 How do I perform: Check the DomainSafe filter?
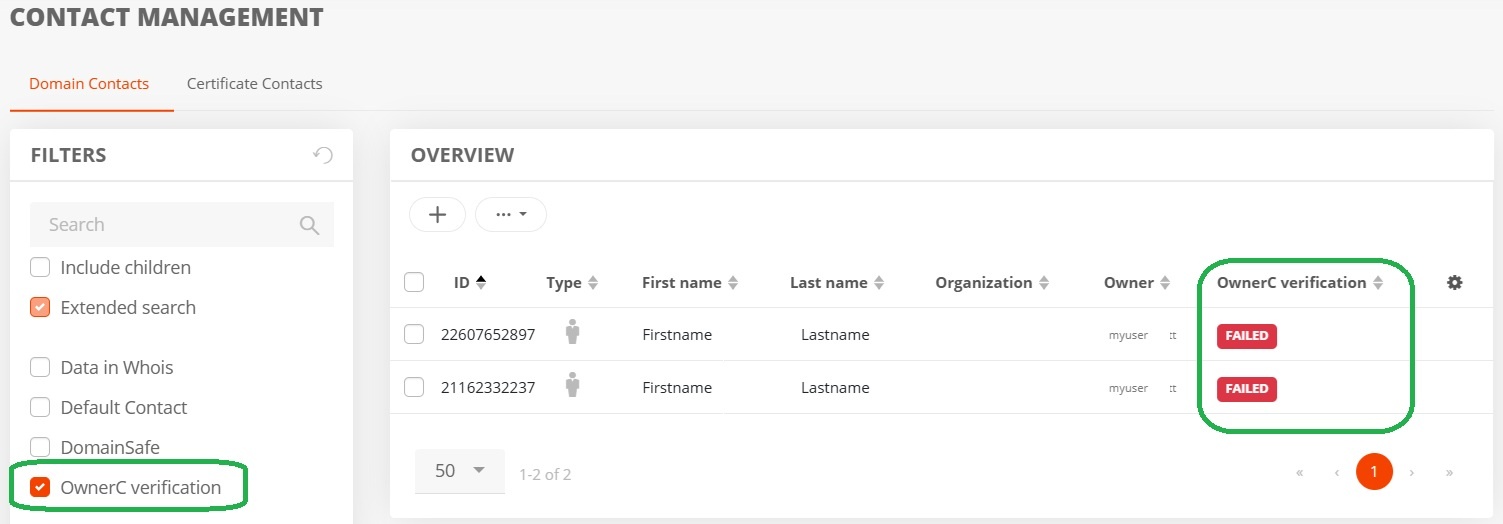coord(40,447)
